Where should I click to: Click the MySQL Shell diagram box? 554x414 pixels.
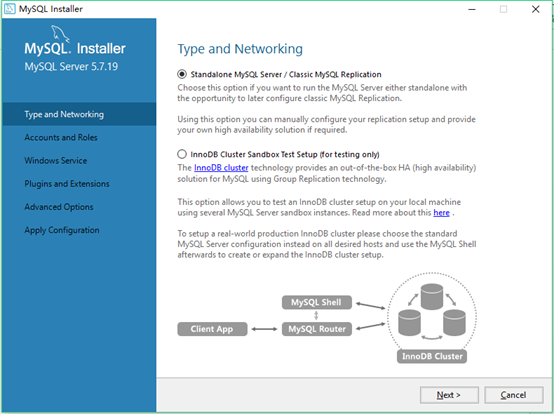click(317, 302)
